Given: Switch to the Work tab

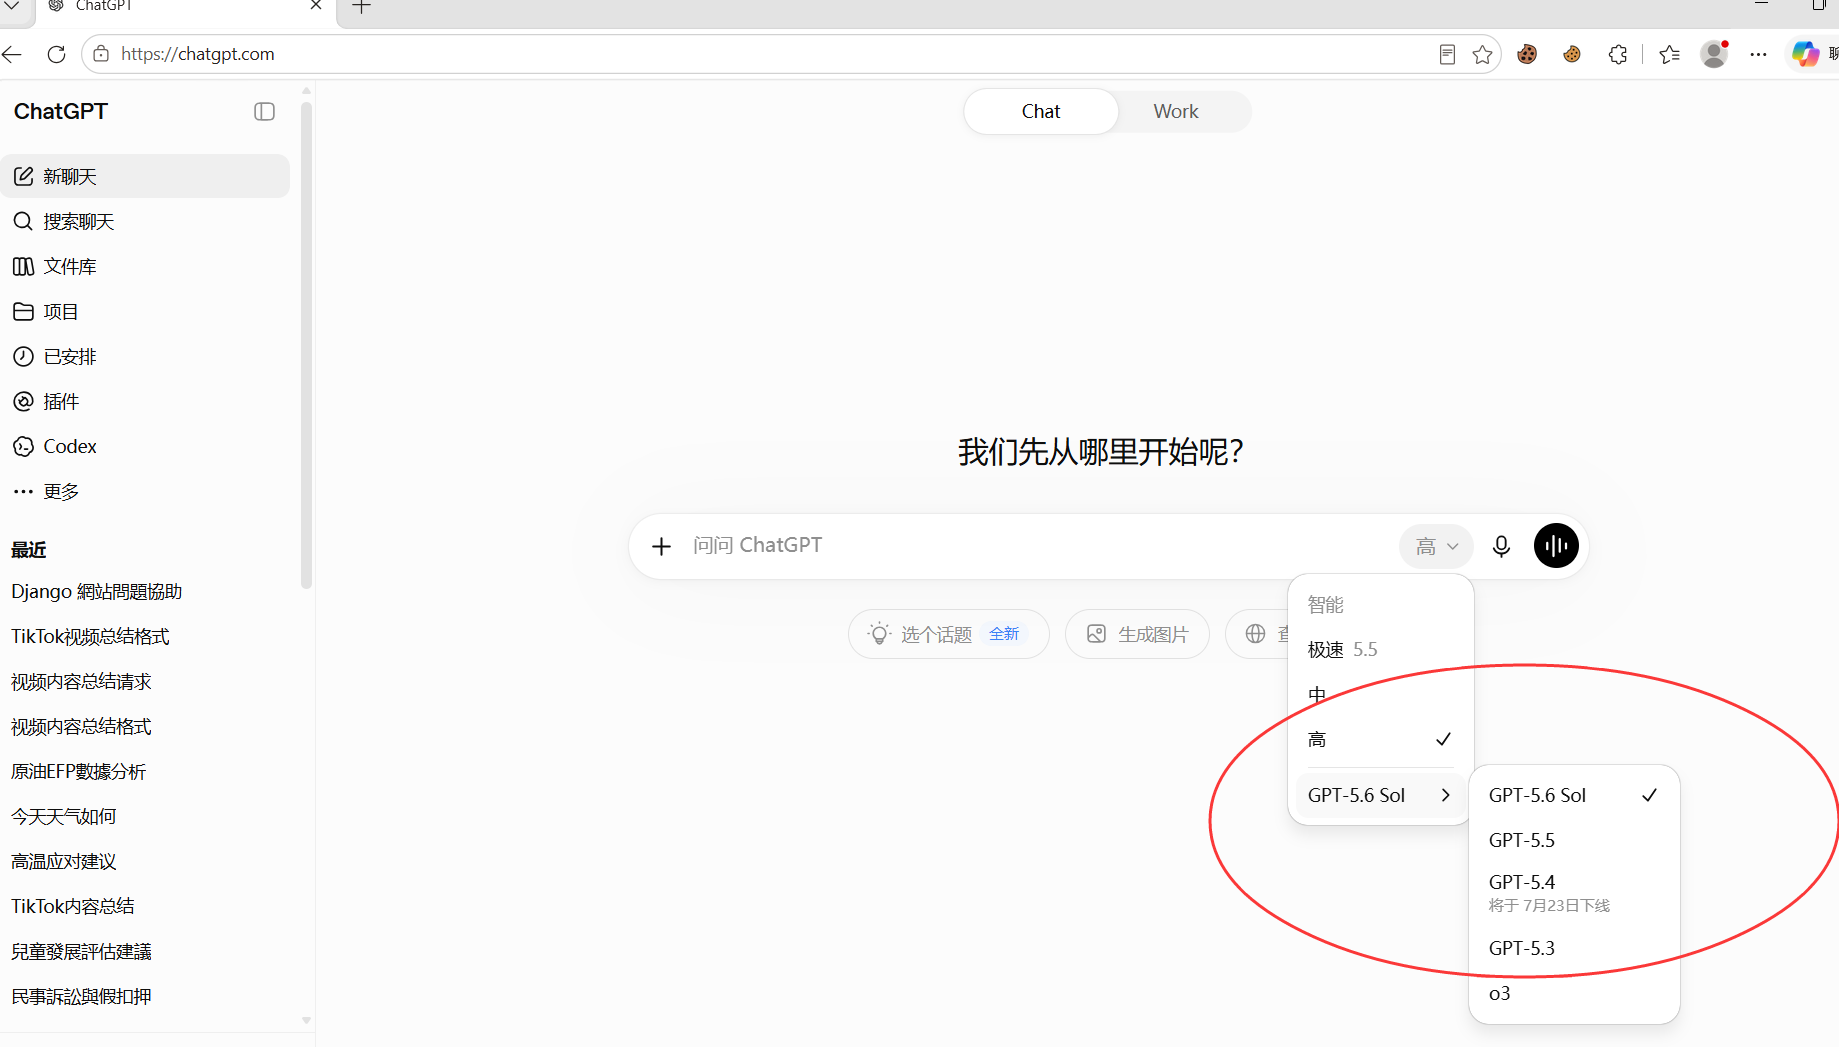Looking at the screenshot, I should click(x=1176, y=111).
